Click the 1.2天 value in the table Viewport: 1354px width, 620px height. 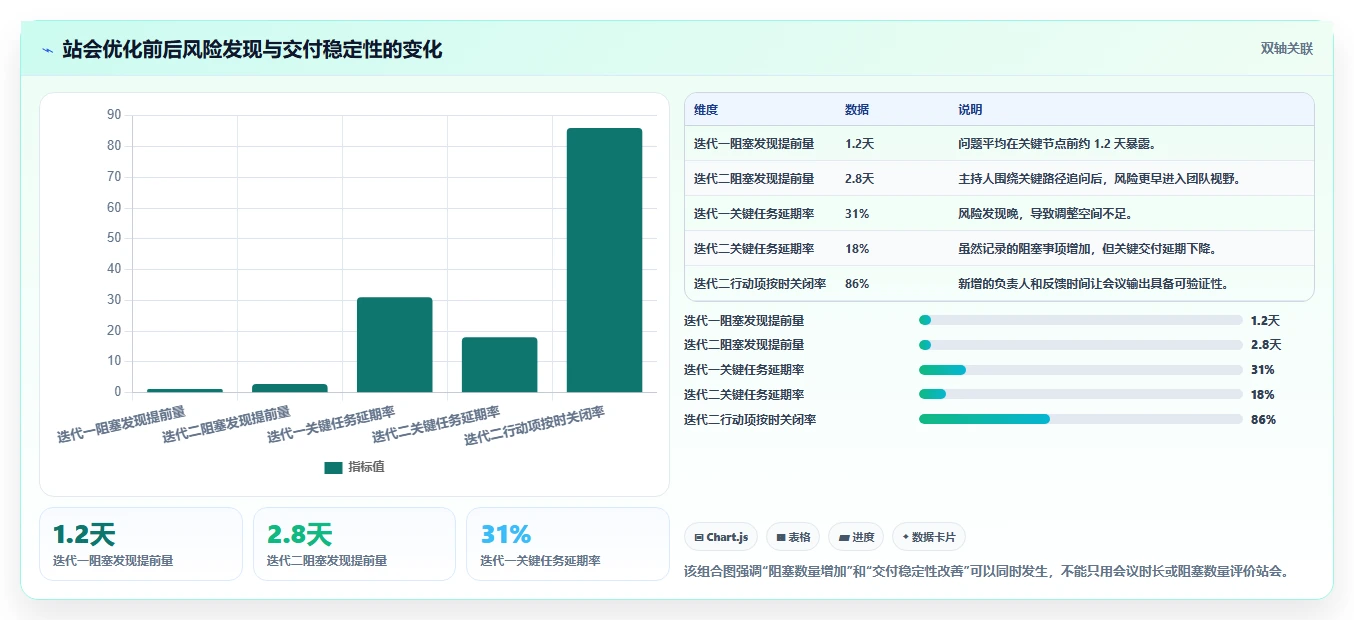pos(860,144)
